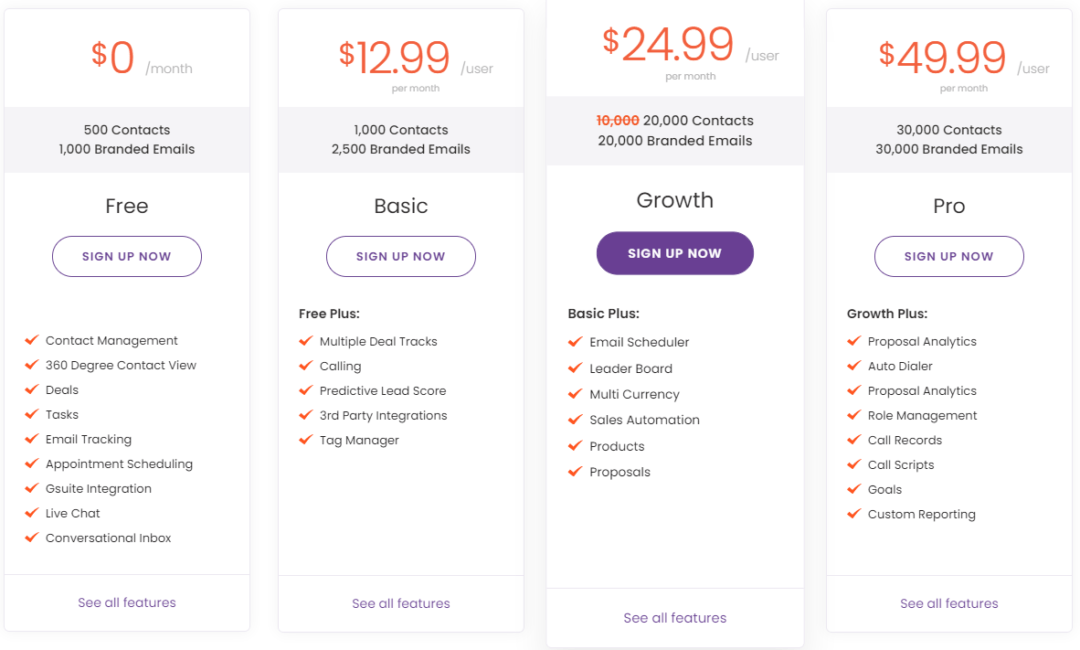Click Sign Up Now on the Growth plan
Viewport: 1080px width, 650px height.
[674, 253]
